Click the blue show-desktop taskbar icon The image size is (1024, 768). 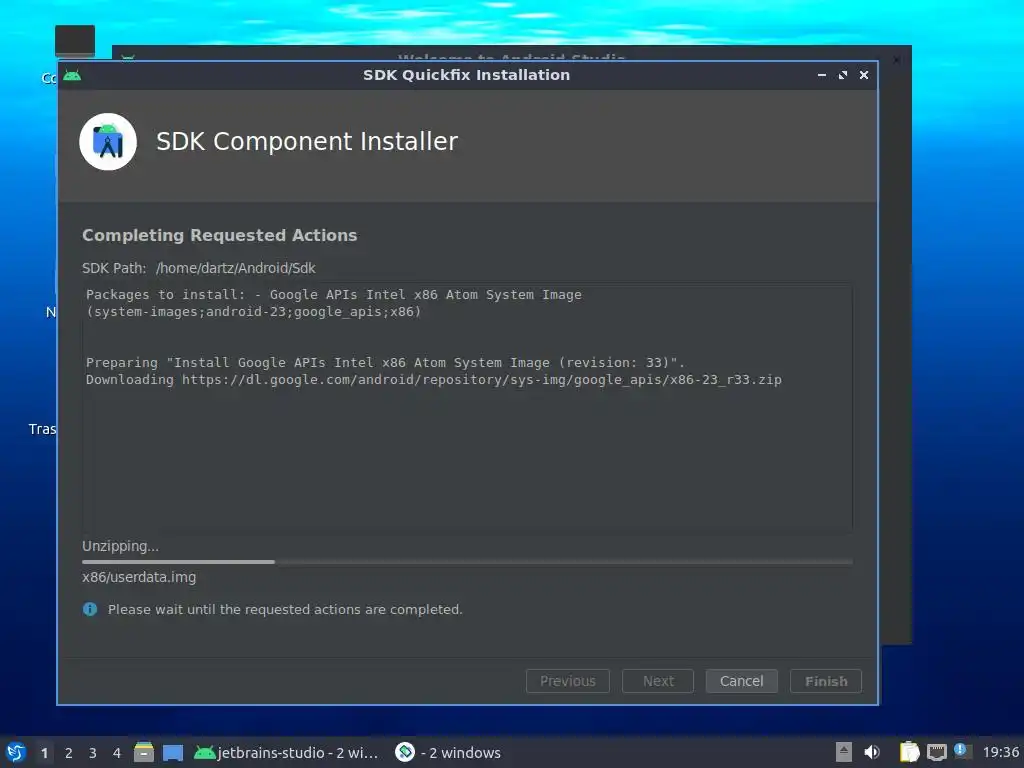click(172, 753)
